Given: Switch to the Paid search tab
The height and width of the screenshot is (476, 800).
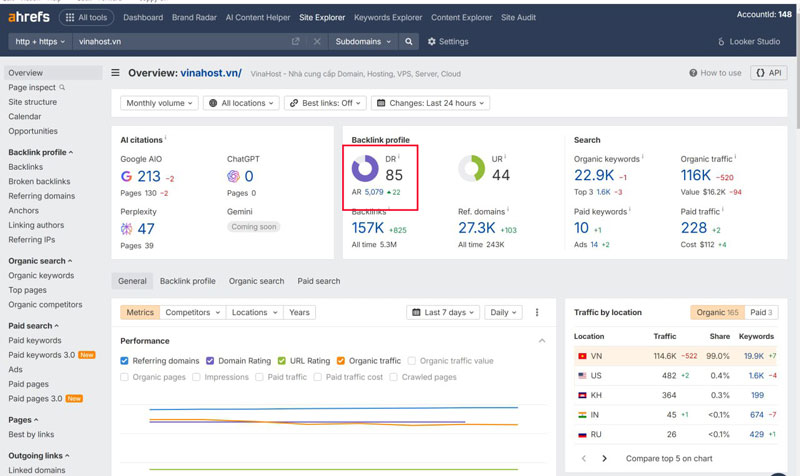Looking at the screenshot, I should click(318, 281).
